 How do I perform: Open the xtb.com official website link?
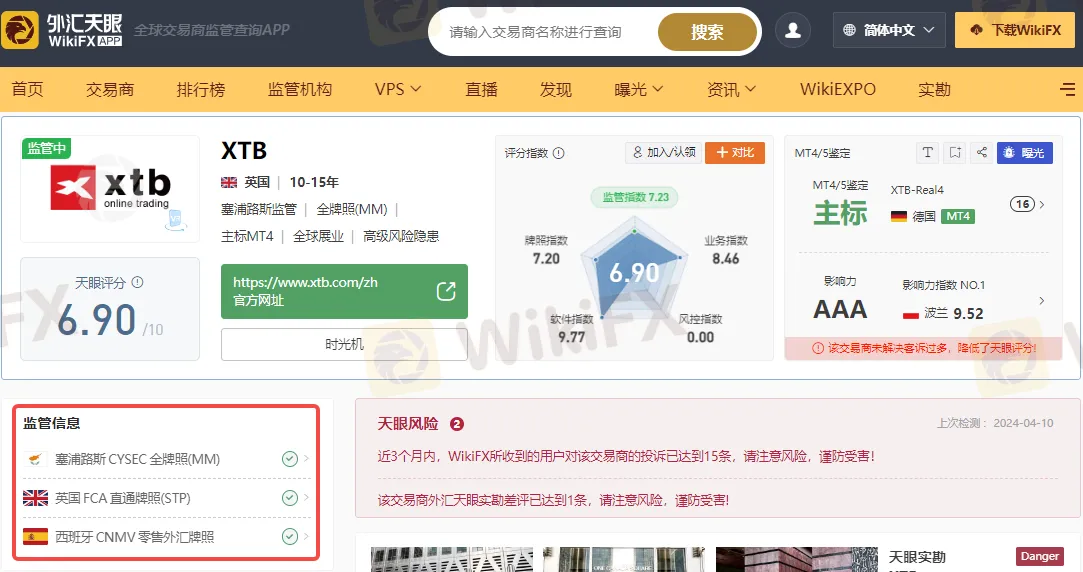pos(344,291)
